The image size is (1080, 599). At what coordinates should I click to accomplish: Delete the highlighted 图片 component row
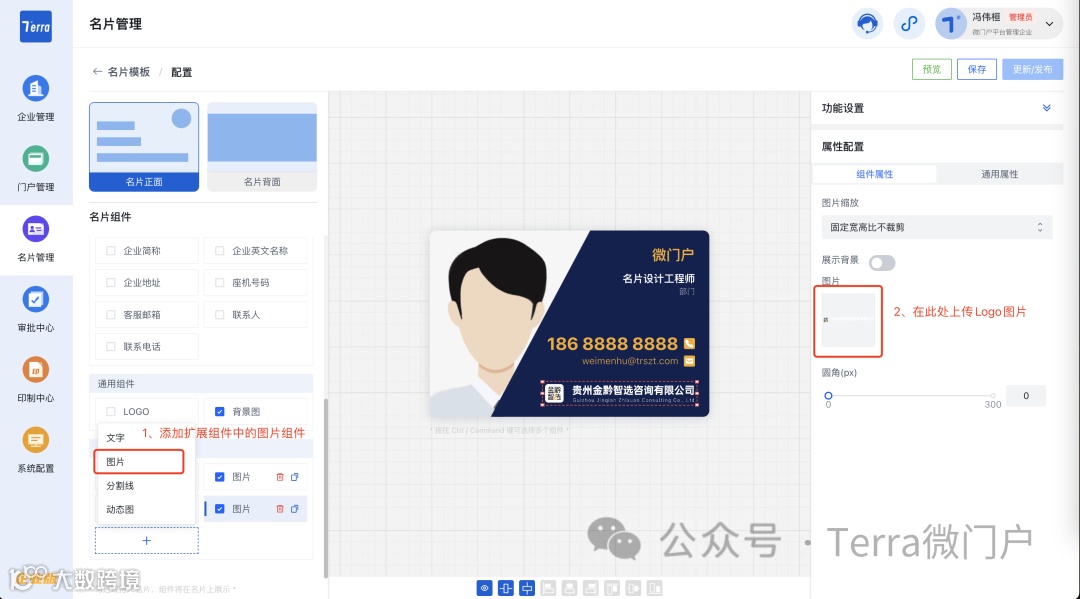pos(280,509)
